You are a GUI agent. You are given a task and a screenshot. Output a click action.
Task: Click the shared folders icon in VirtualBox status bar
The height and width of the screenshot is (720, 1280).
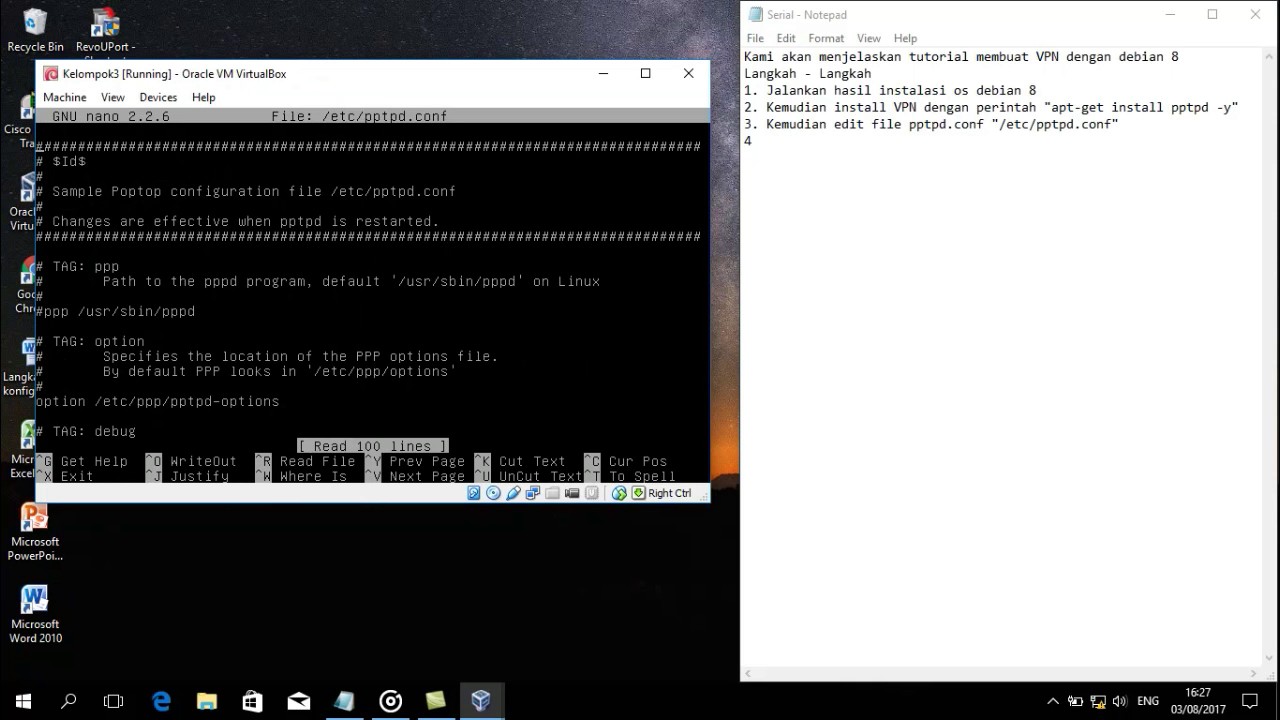552,493
